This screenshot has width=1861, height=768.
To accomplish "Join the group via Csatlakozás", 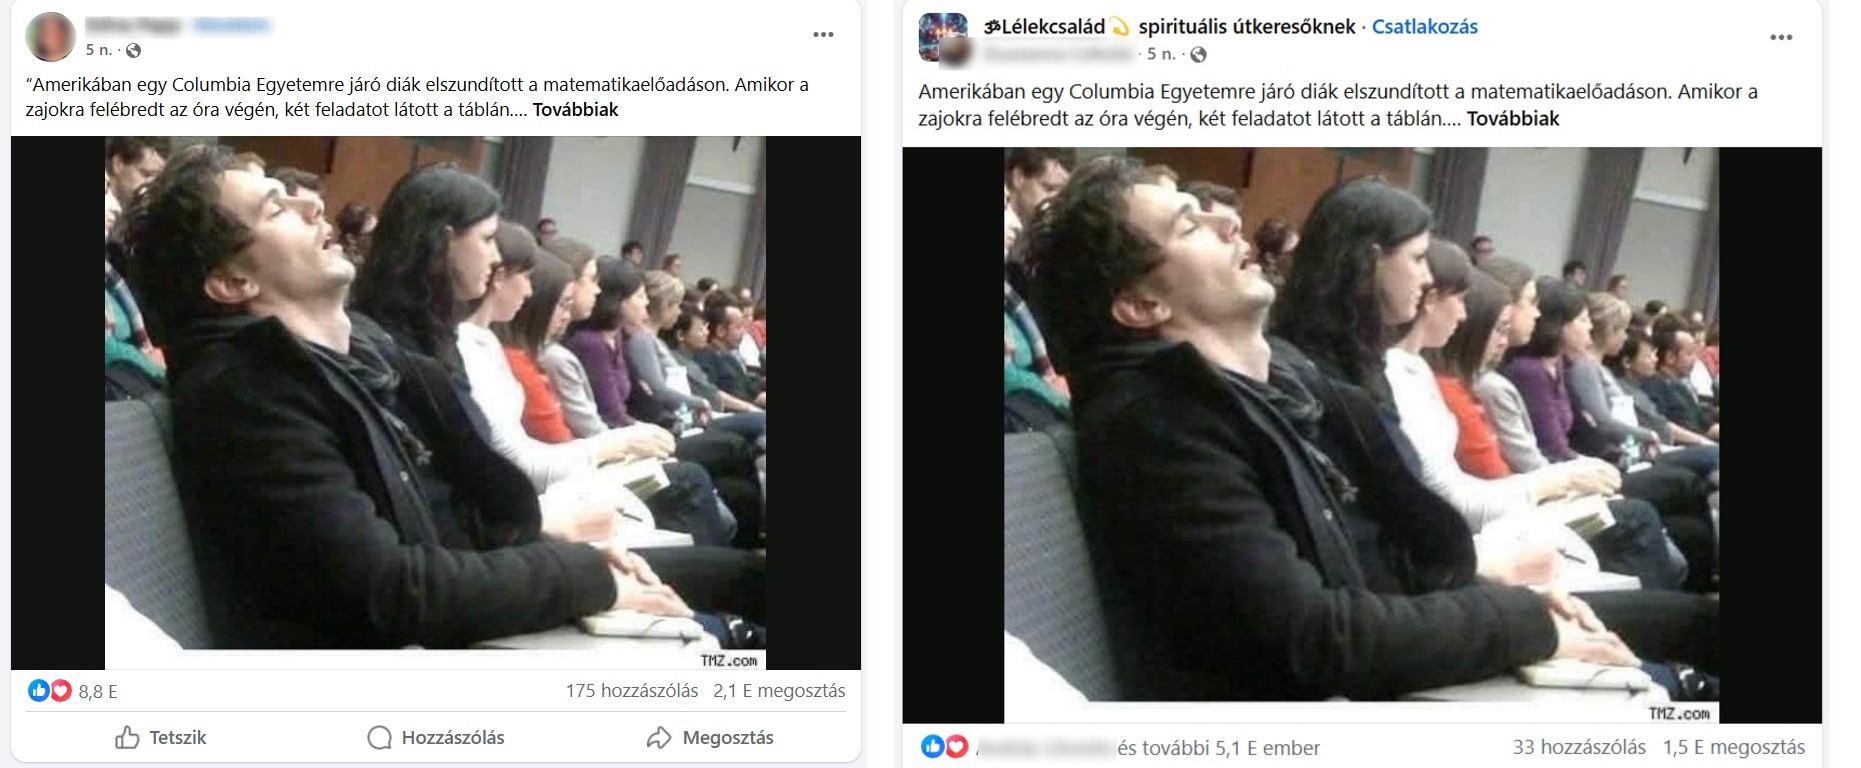I will click(1424, 27).
